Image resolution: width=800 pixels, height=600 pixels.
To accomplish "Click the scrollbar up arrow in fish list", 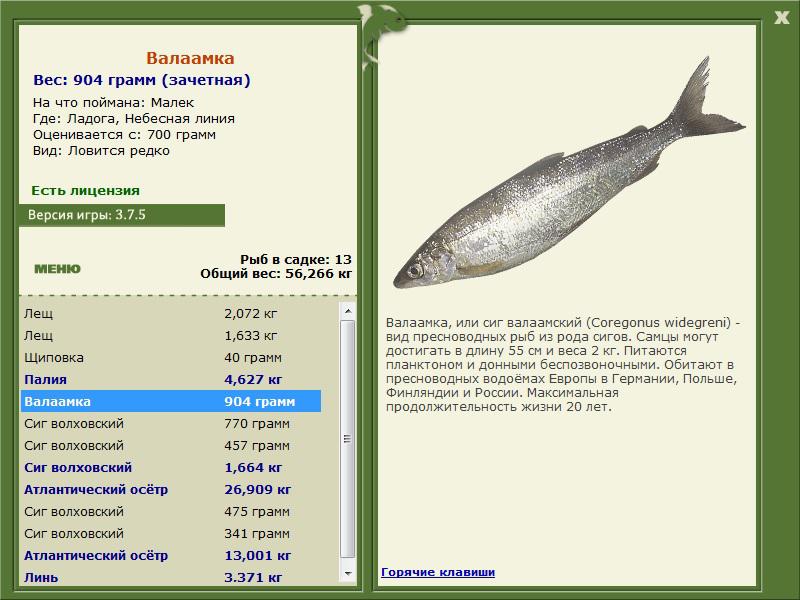I will point(348,311).
